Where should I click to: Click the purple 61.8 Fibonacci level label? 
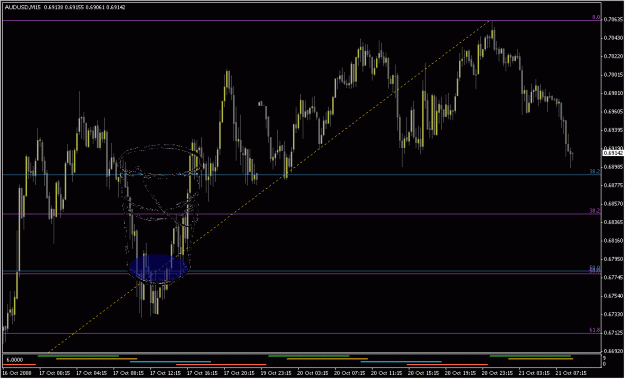(x=595, y=330)
